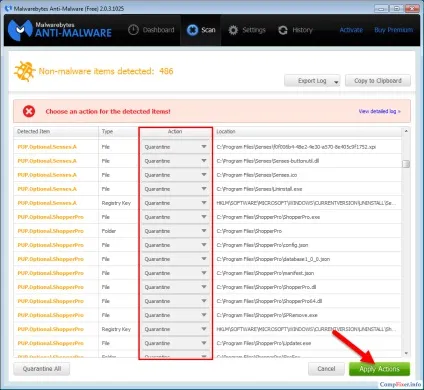424x390 pixels.
Task: Click the location path ending ShopperPro64.dll
Action: pos(269,301)
